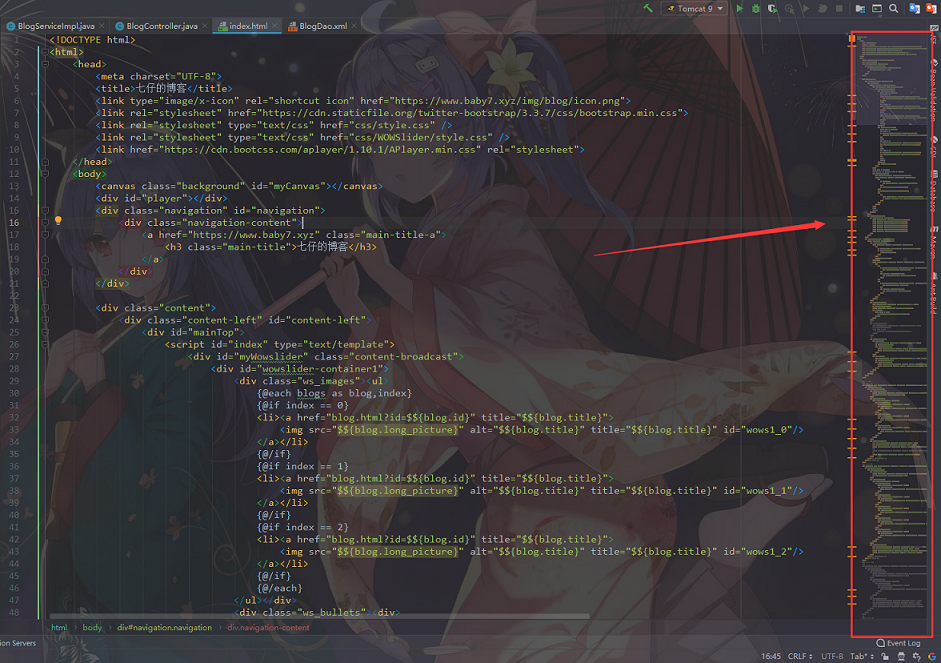The image size is (941, 663).
Task: Collapse the body tag fold on line 12
Action: click(x=45, y=174)
